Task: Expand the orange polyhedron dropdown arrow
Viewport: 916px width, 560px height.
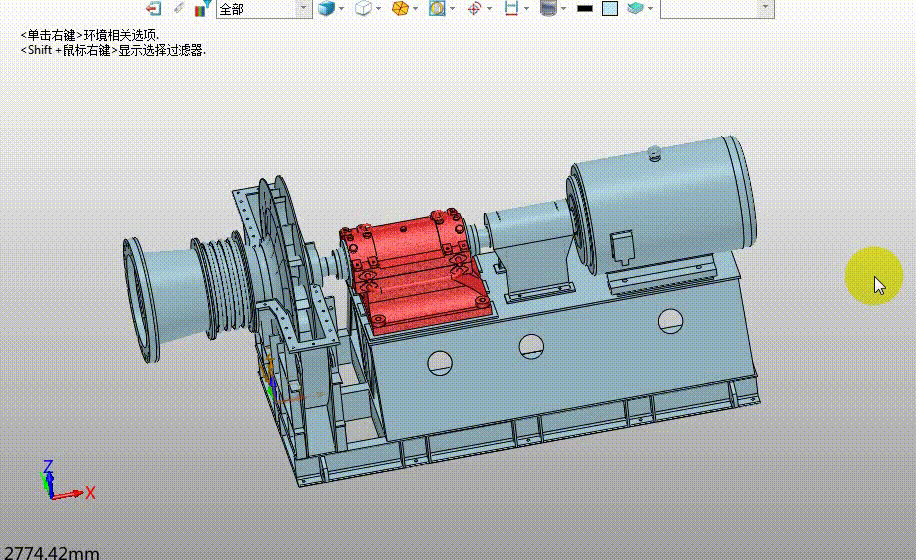Action: (415, 8)
